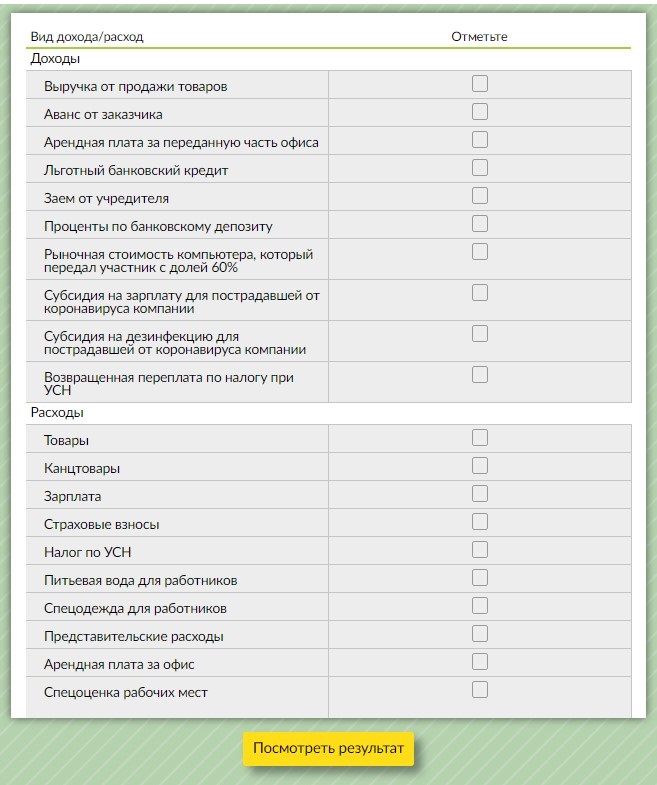Check the Налог по УСН checkbox

[x=480, y=550]
